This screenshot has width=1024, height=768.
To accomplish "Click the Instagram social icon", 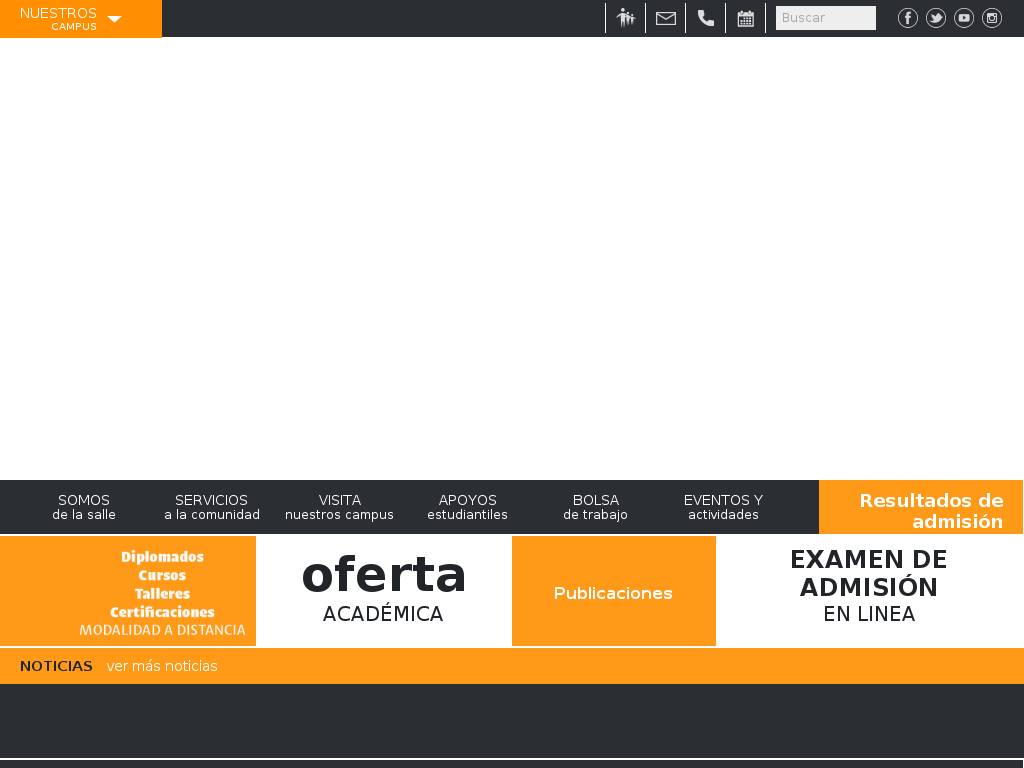I will tap(992, 18).
